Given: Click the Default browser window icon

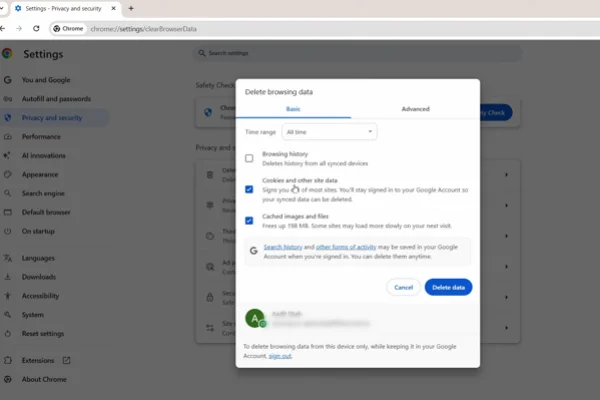Looking at the screenshot, I should [8, 212].
